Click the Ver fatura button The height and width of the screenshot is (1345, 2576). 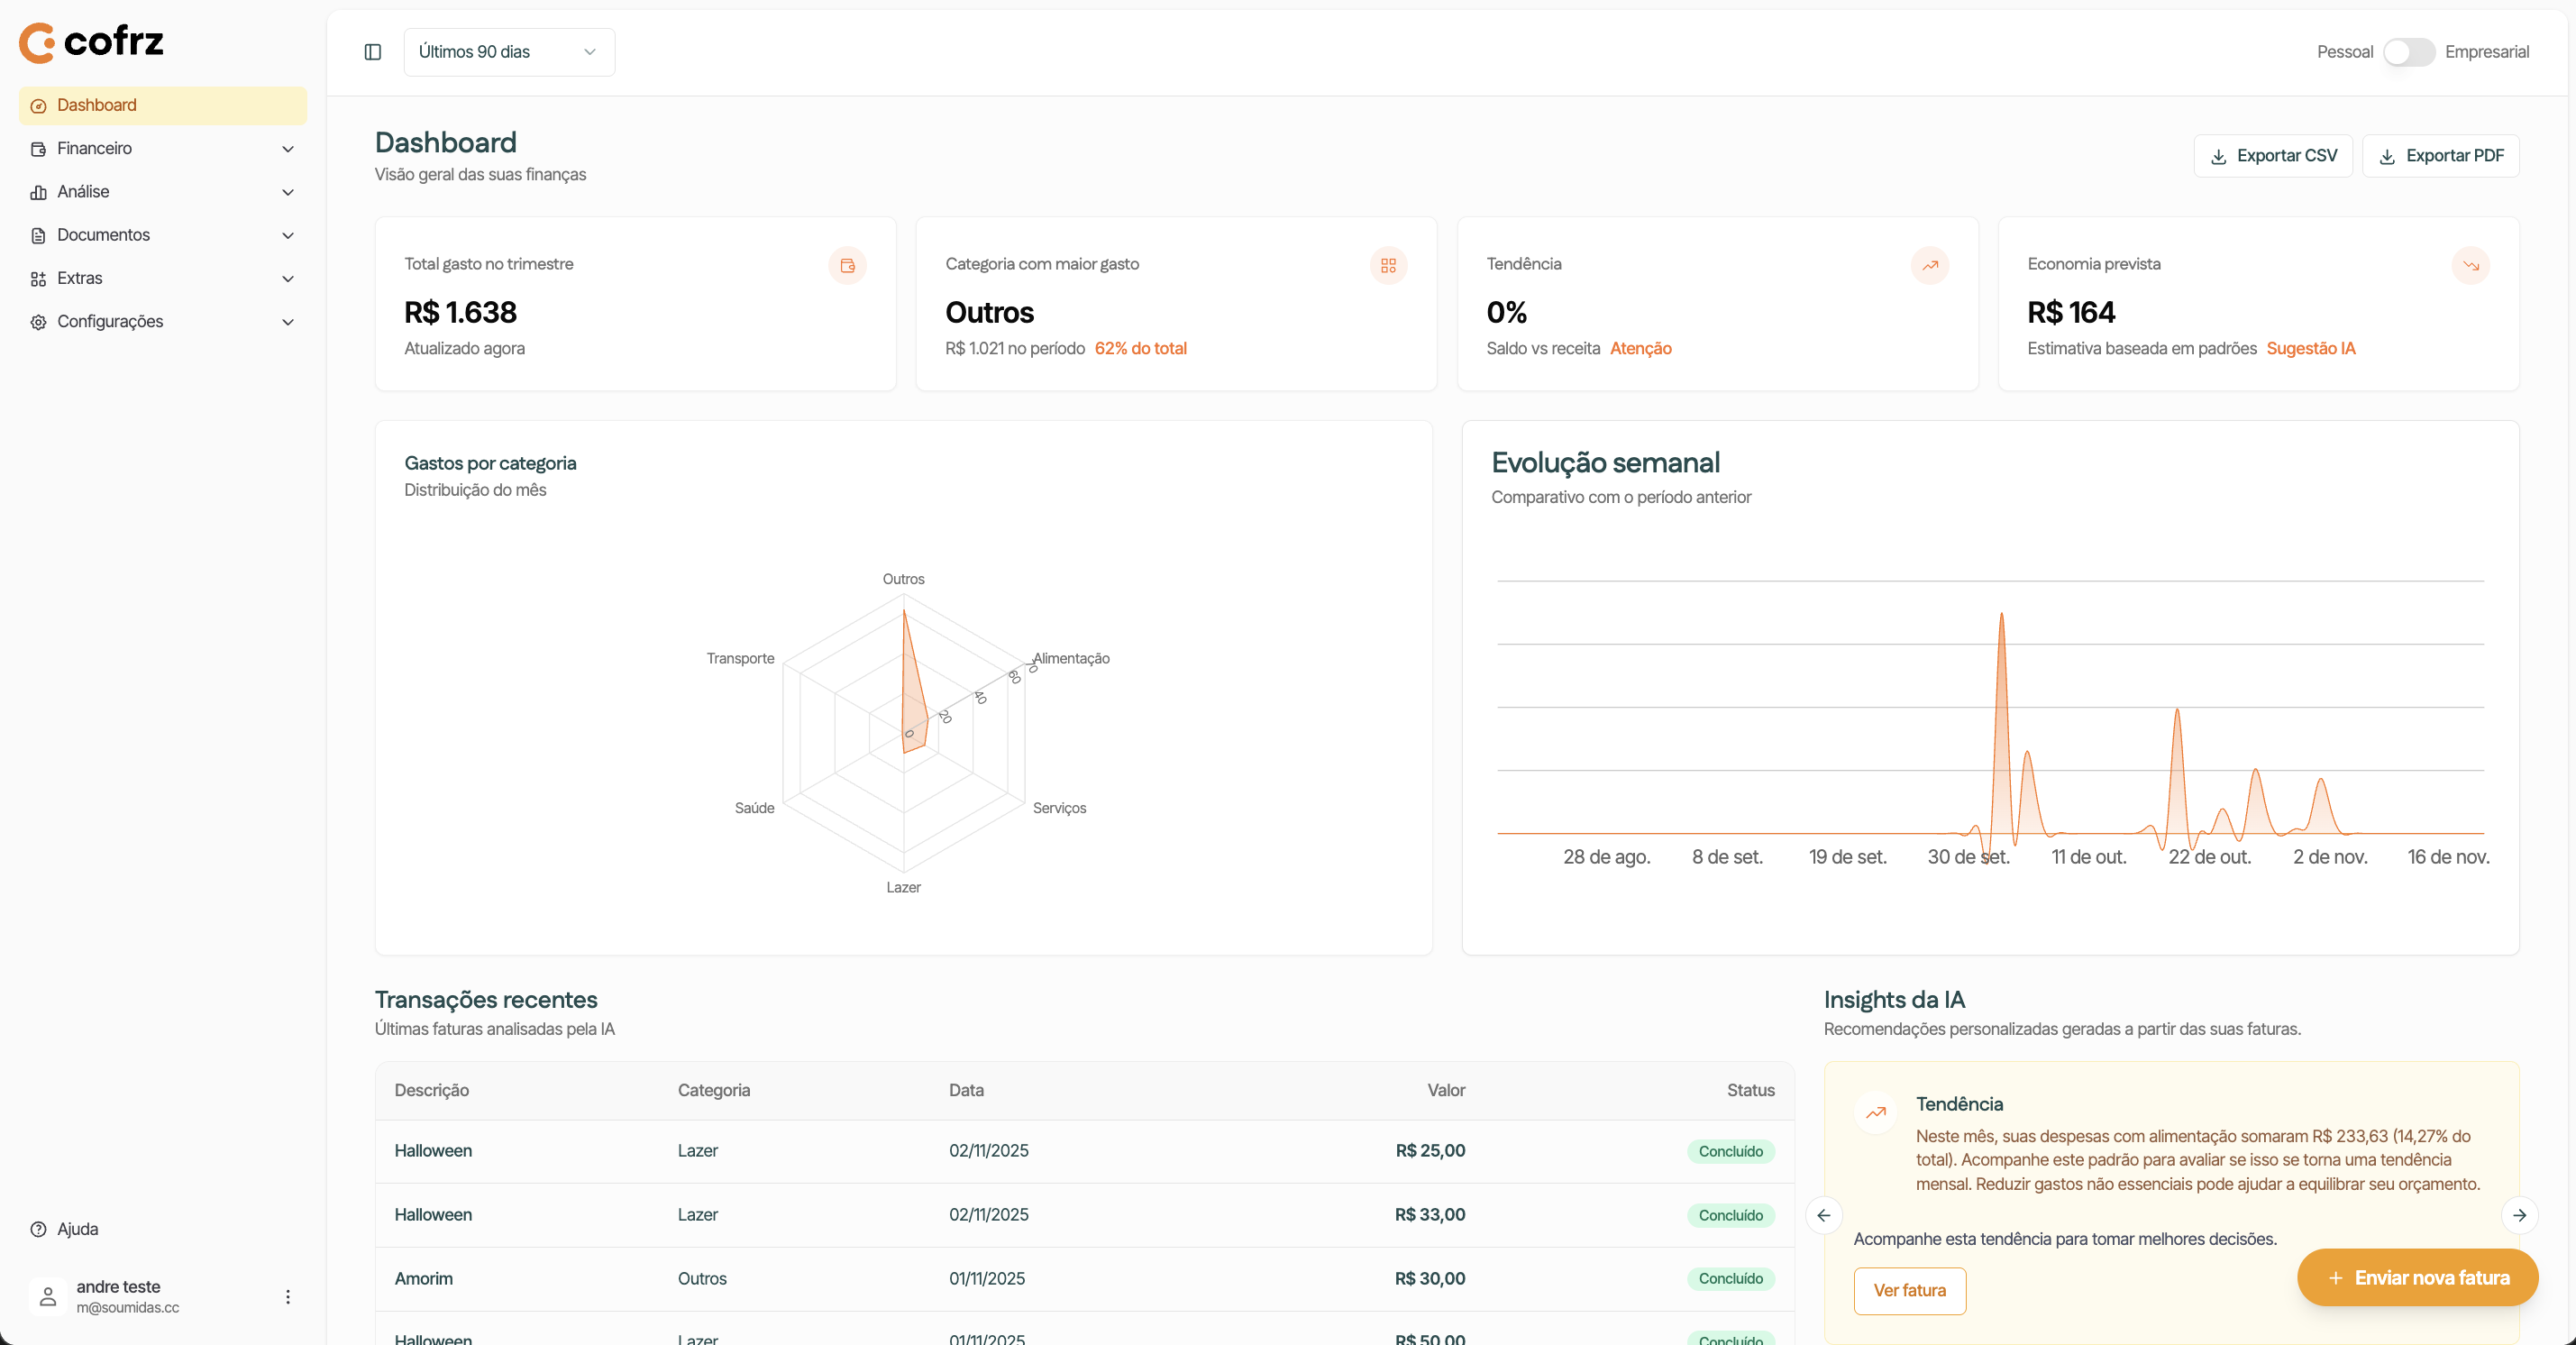click(x=1909, y=1290)
